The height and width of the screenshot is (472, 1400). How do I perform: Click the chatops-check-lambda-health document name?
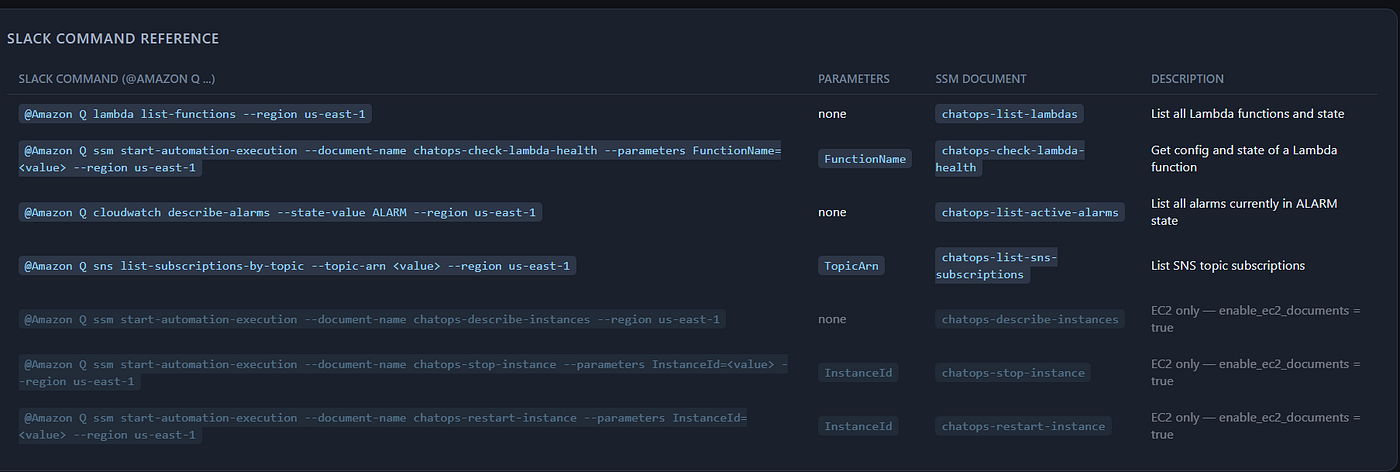[x=1010, y=159]
